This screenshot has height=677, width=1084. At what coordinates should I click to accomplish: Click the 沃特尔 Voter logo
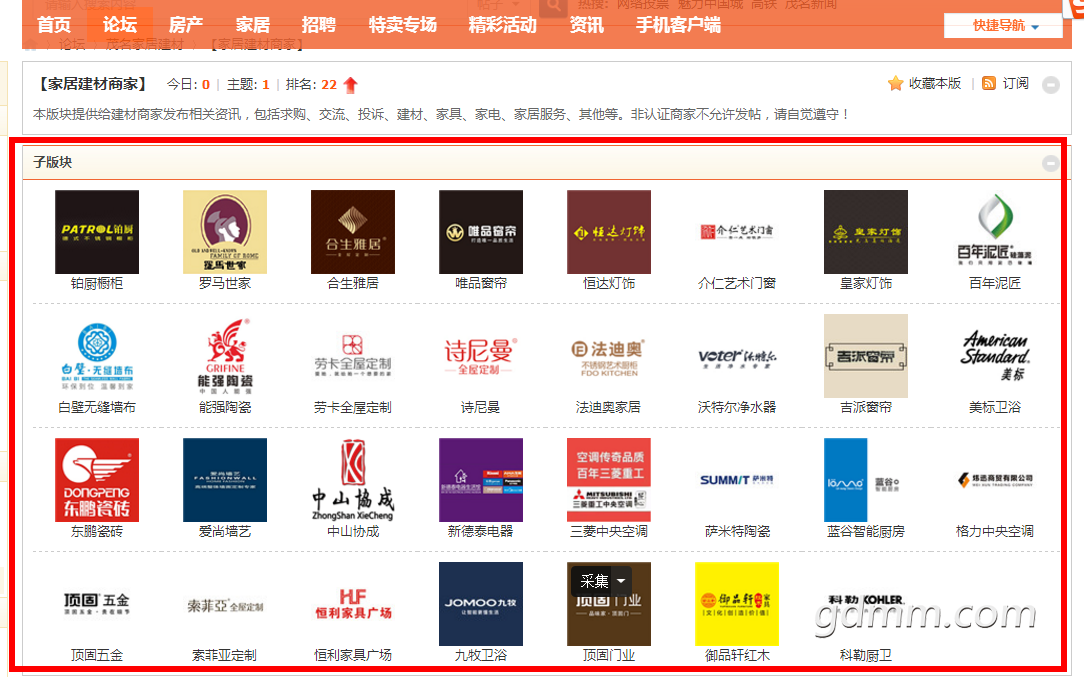(x=737, y=356)
